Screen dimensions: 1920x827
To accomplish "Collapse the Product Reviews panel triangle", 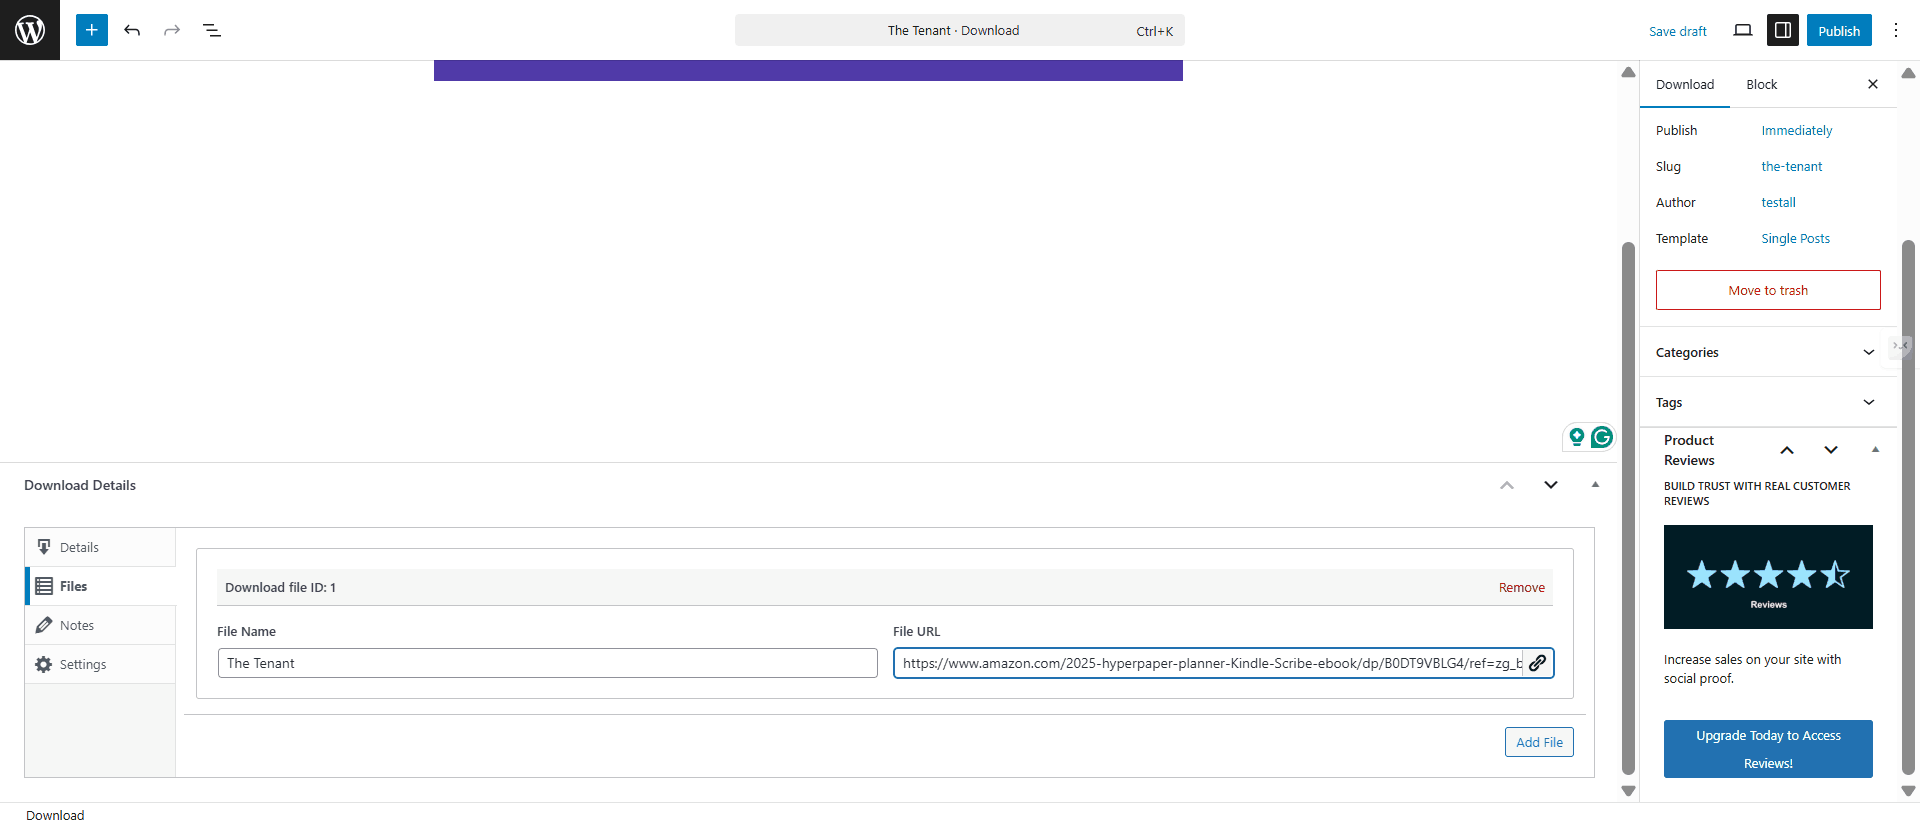I will [x=1875, y=450].
